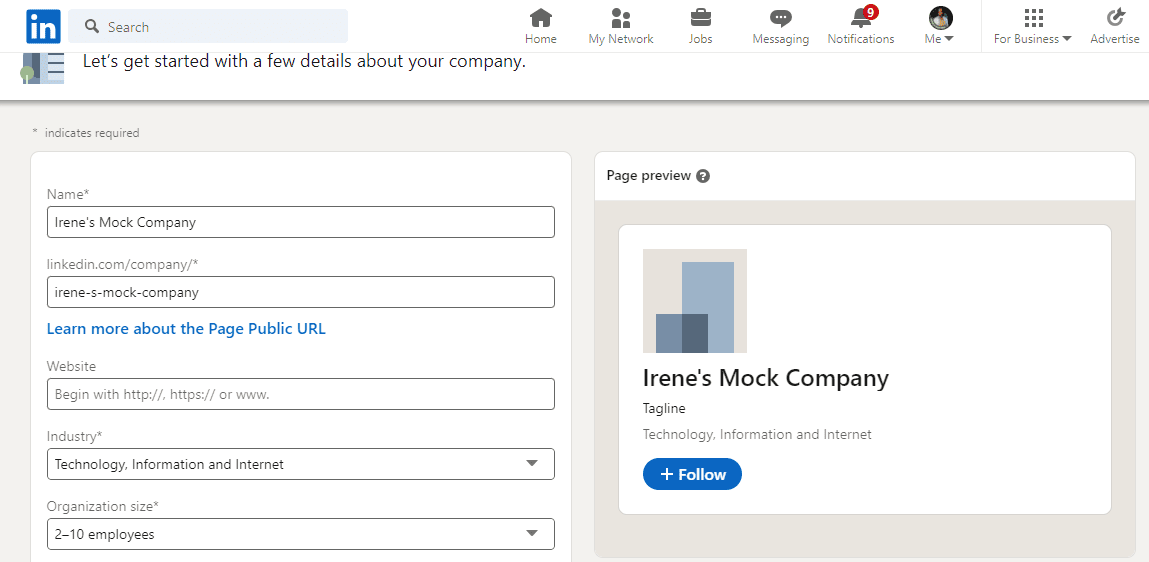Click the Search box
Viewport: 1149px width, 562px height.
pos(208,27)
